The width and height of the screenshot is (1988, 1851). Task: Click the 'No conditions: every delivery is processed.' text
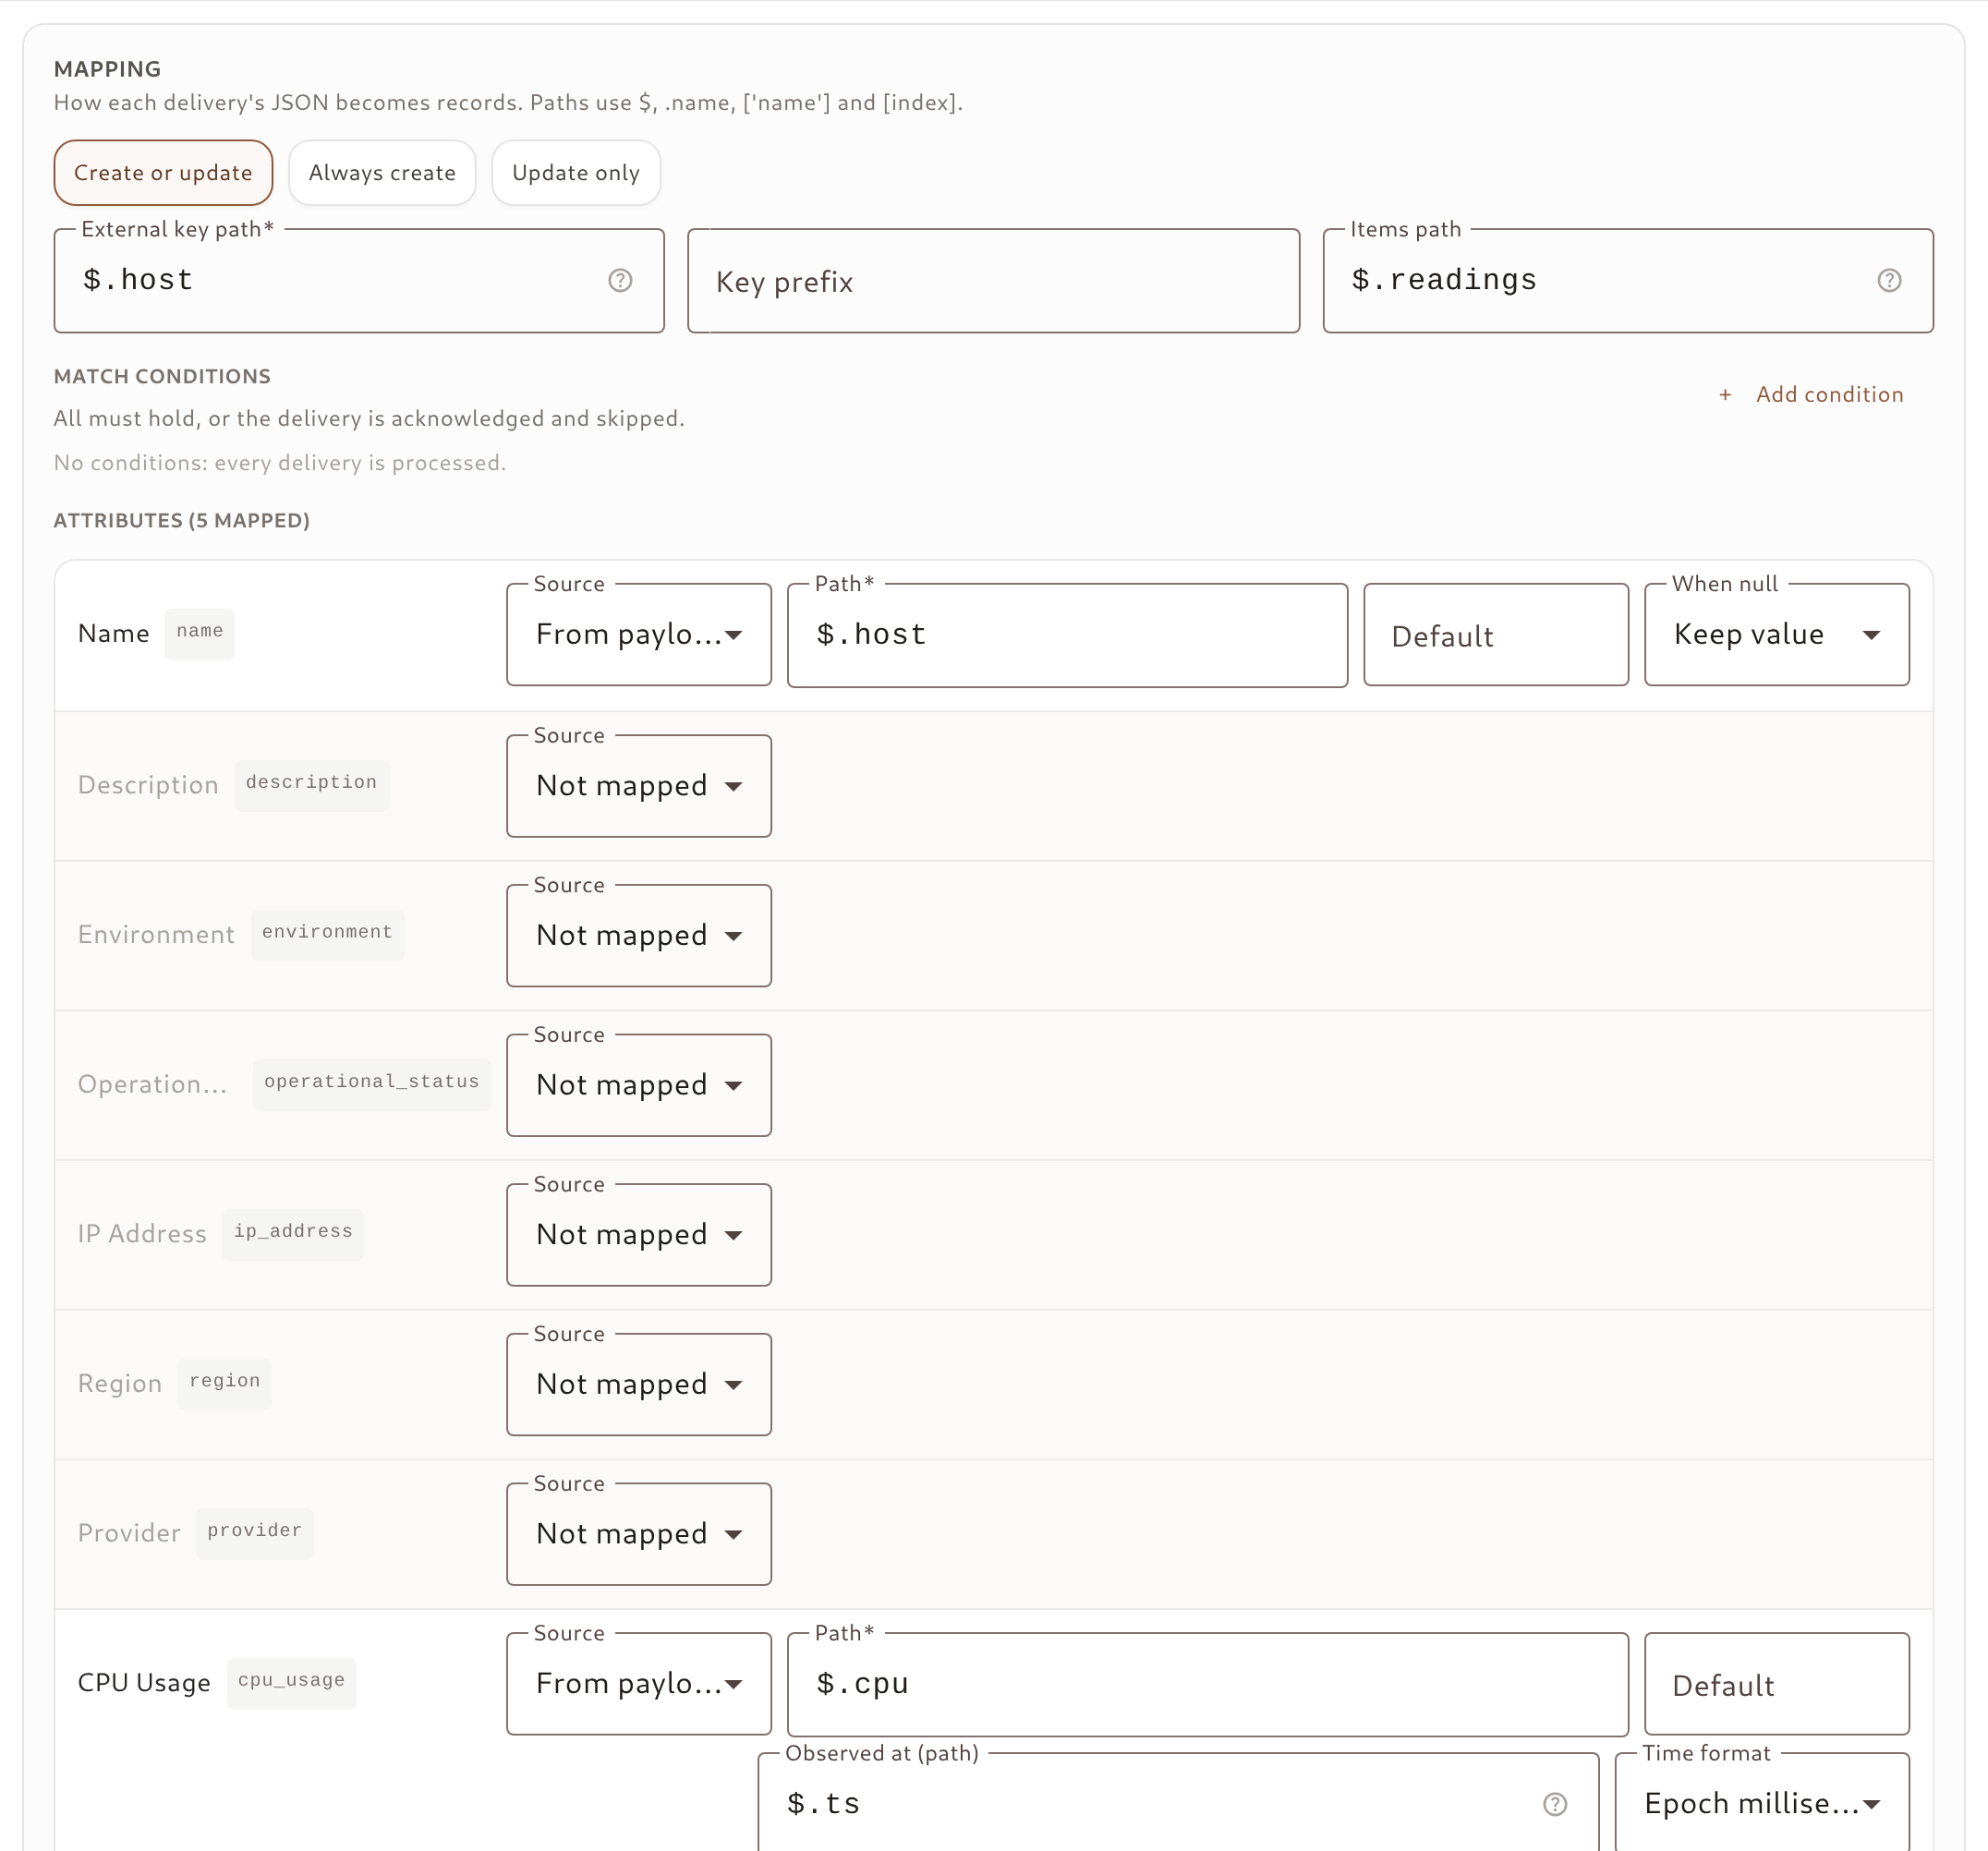click(x=280, y=463)
